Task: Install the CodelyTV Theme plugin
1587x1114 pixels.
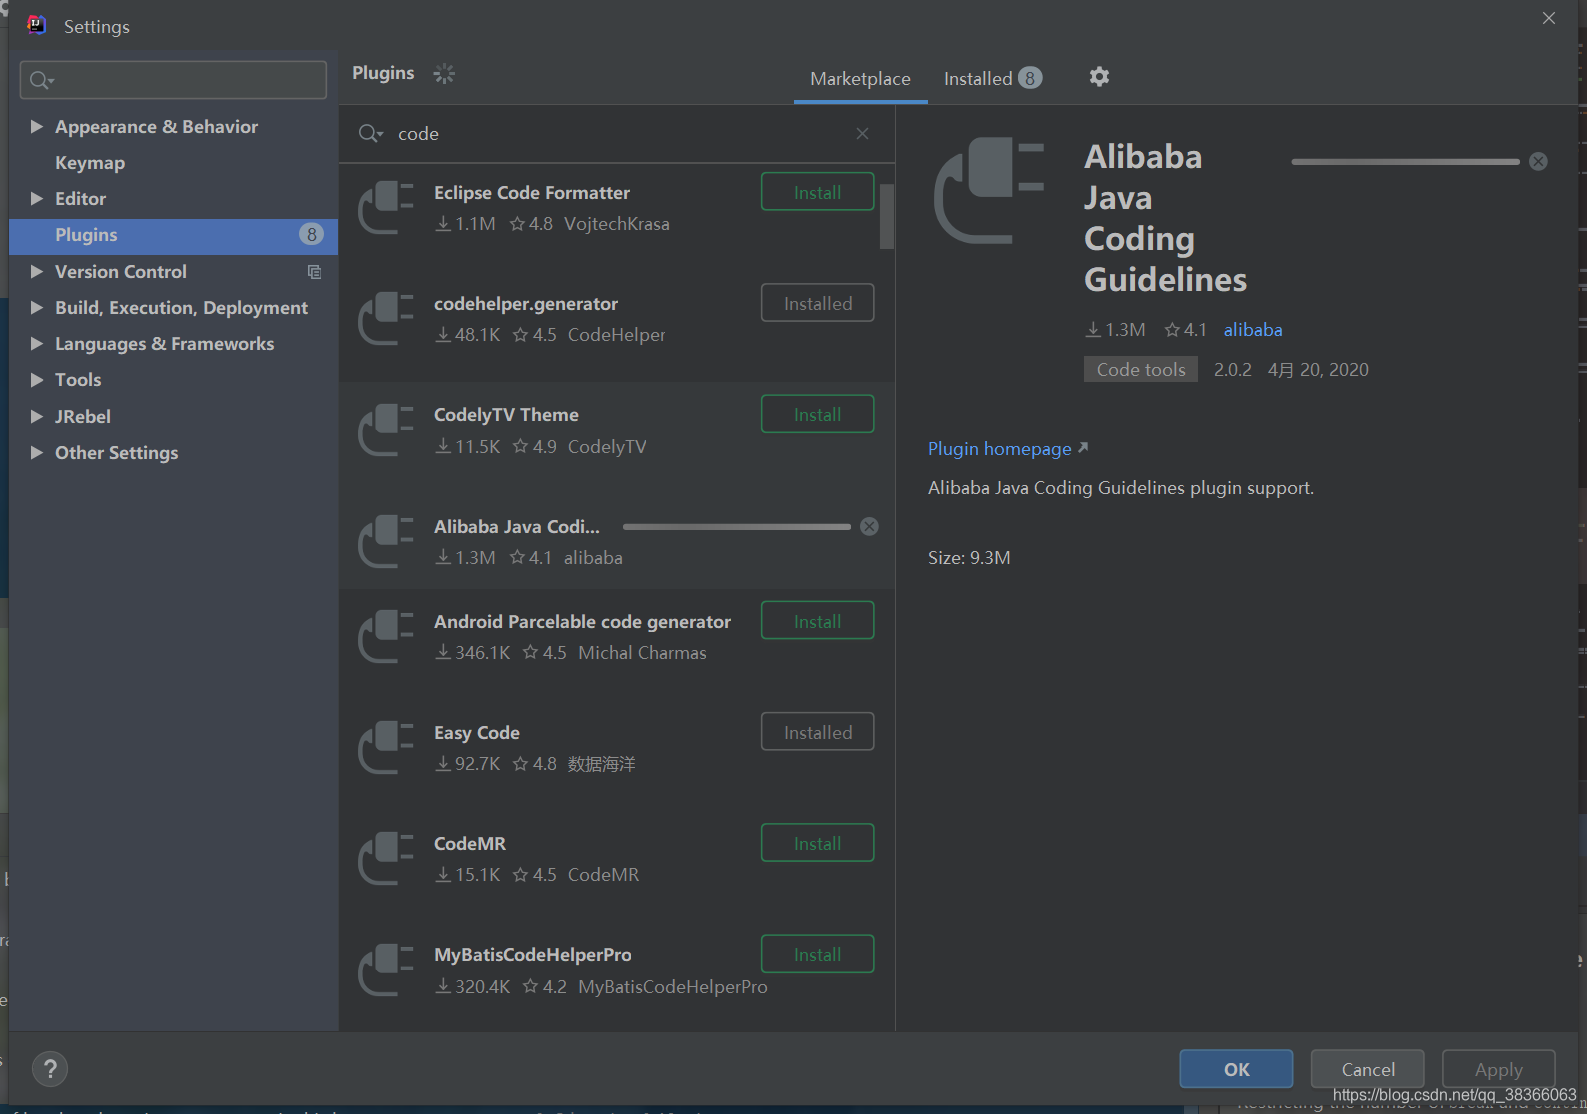Action: (x=818, y=414)
